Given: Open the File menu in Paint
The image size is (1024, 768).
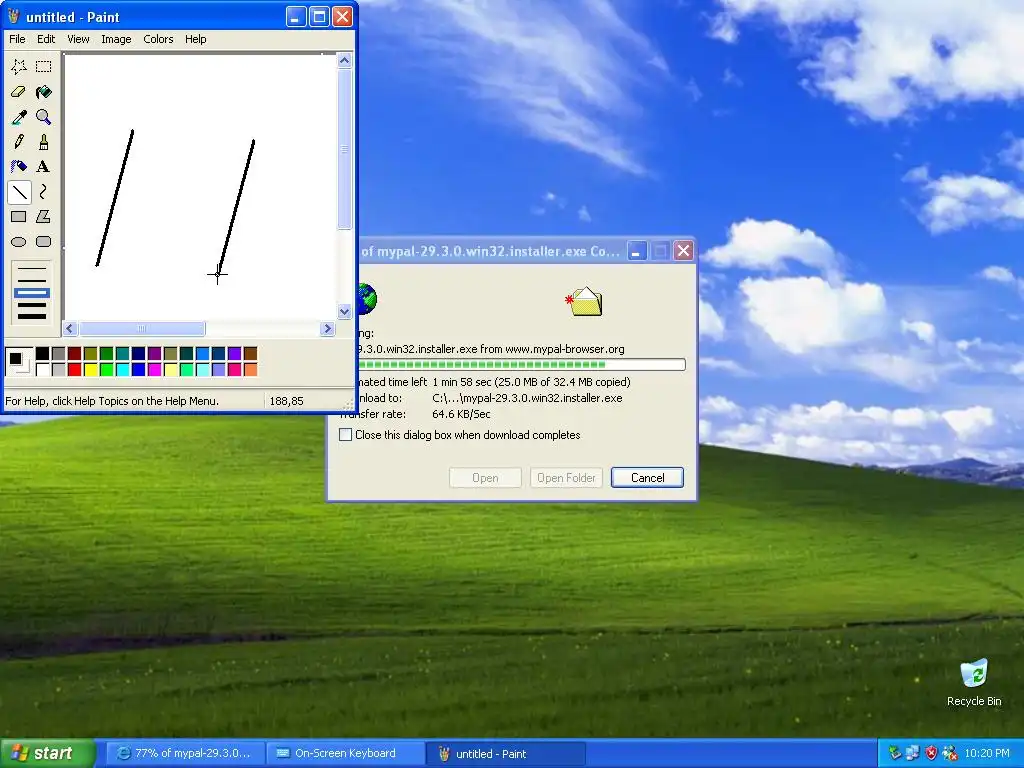Looking at the screenshot, I should click(18, 39).
